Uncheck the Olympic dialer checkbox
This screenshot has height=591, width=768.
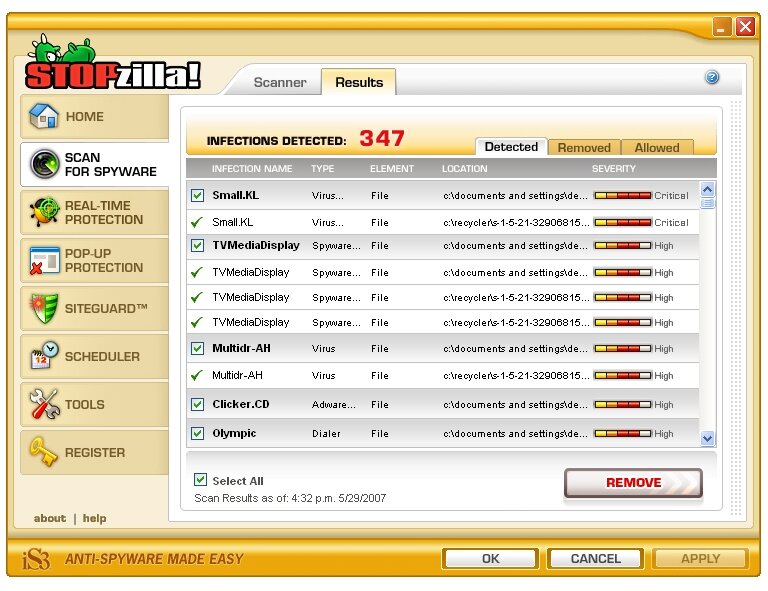pyautogui.click(x=197, y=433)
